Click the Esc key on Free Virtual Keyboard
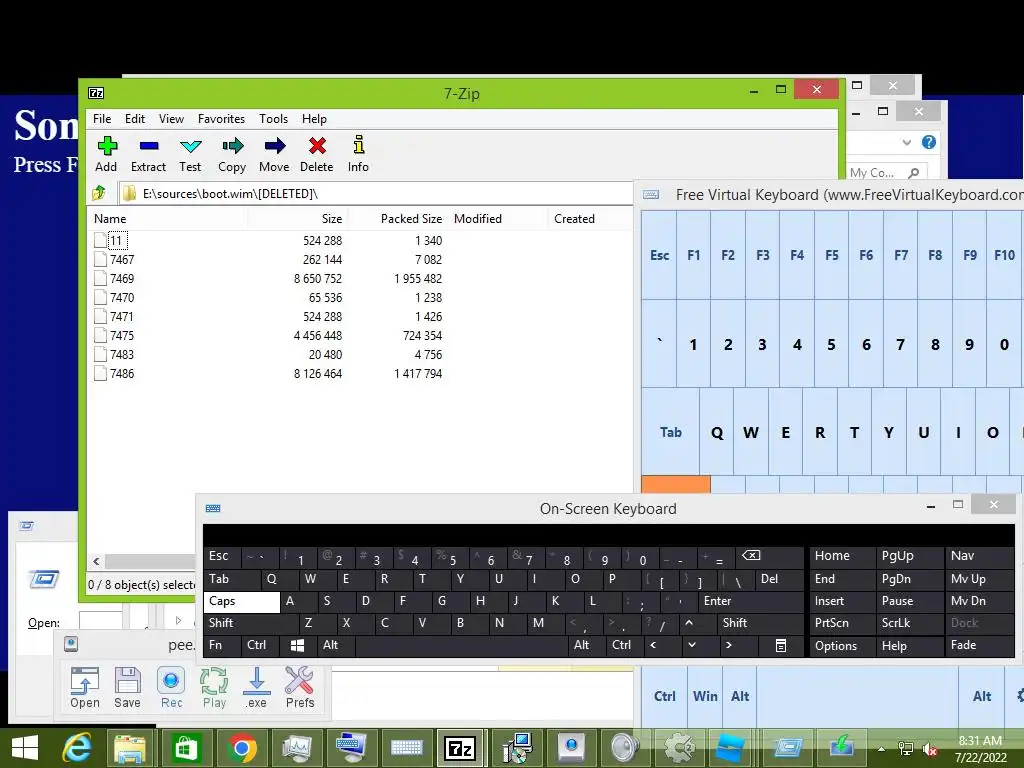 point(659,255)
